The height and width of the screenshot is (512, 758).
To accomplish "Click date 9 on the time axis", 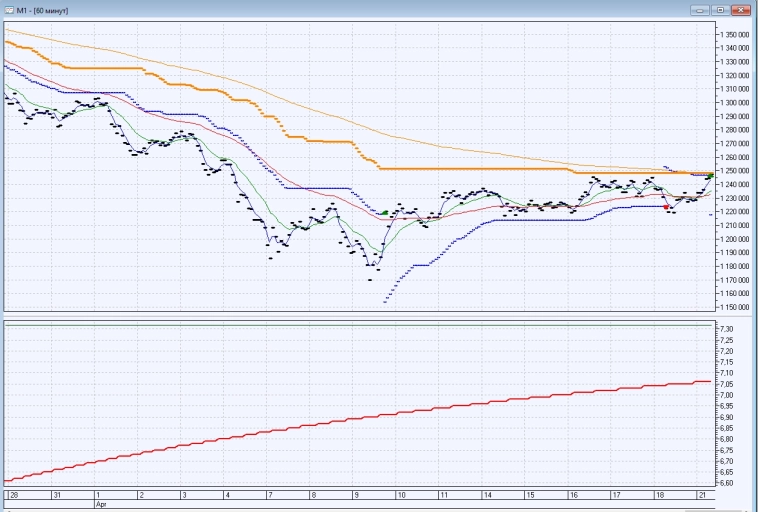I will tap(356, 495).
